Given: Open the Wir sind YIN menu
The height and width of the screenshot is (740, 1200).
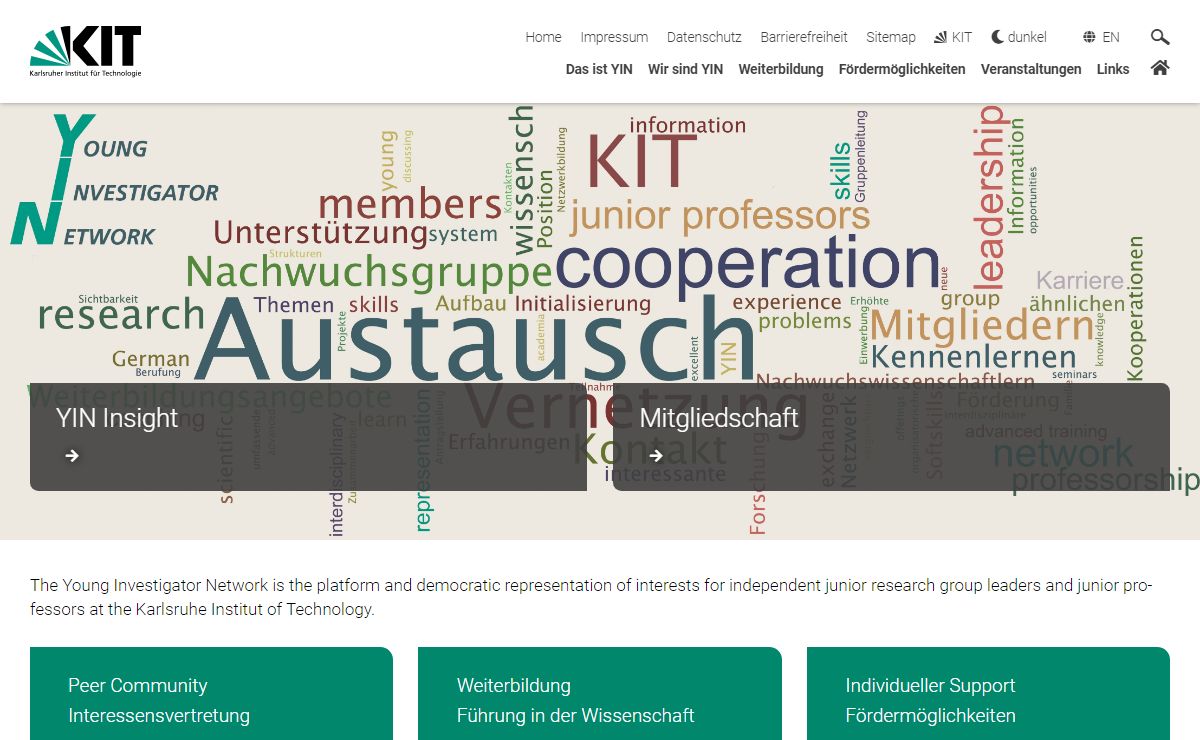Looking at the screenshot, I should coord(685,69).
